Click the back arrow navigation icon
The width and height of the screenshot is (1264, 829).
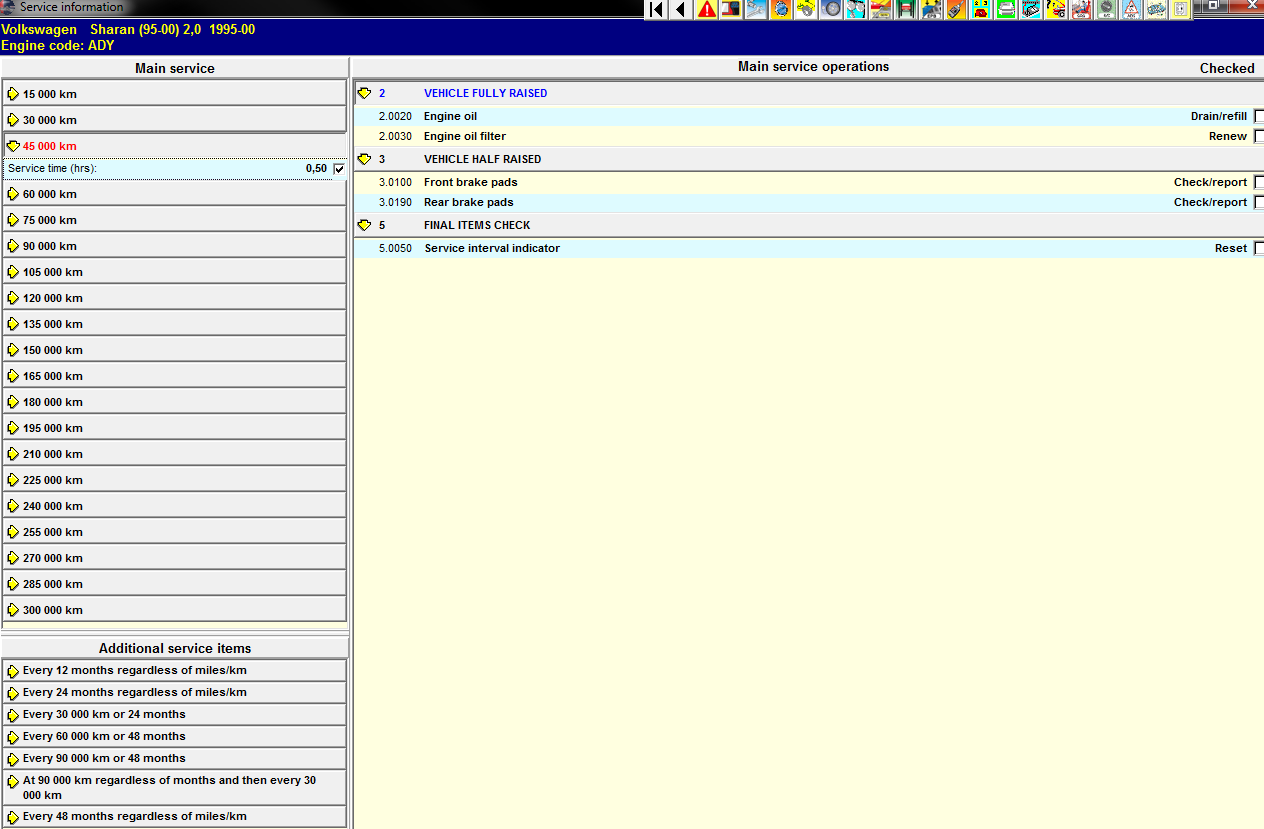pos(681,9)
